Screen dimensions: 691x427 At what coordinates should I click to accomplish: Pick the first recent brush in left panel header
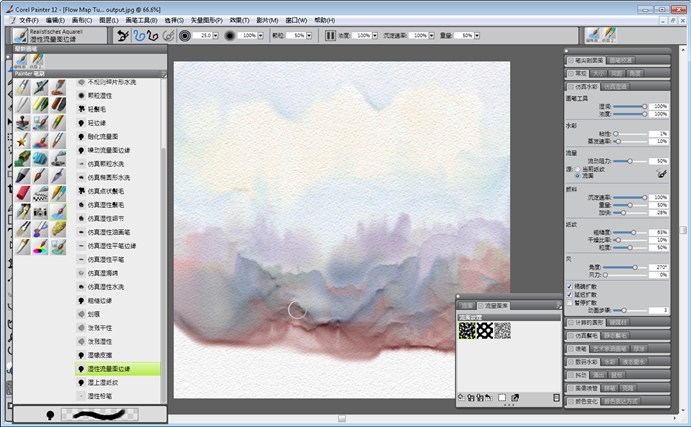point(21,61)
